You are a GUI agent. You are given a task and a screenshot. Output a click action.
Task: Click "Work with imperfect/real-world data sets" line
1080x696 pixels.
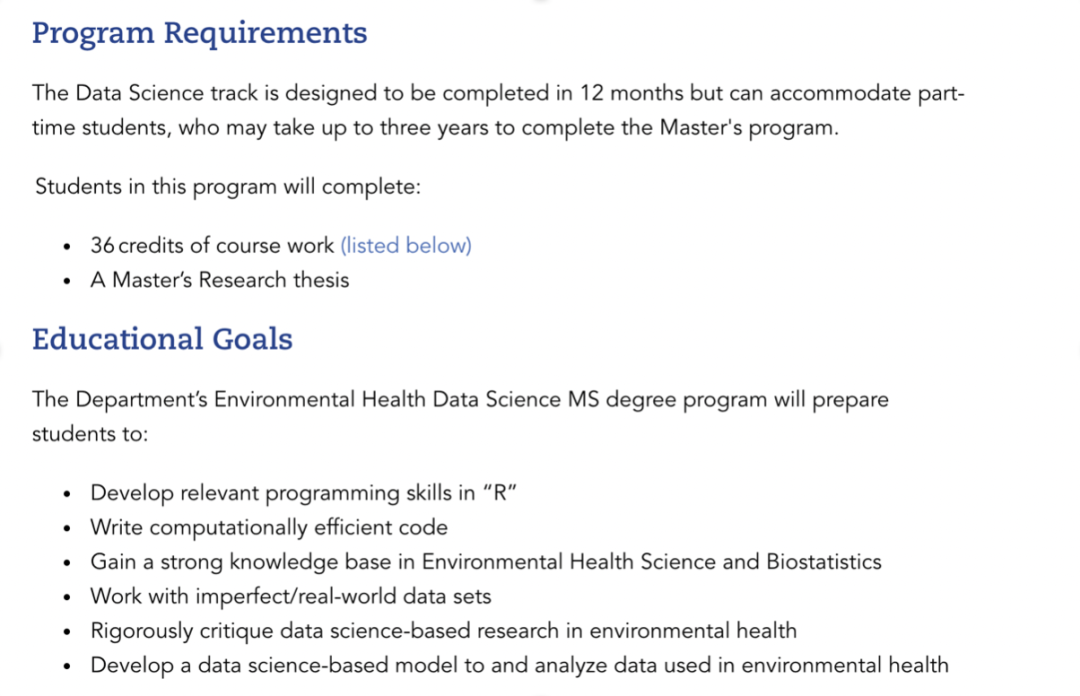click(x=291, y=597)
